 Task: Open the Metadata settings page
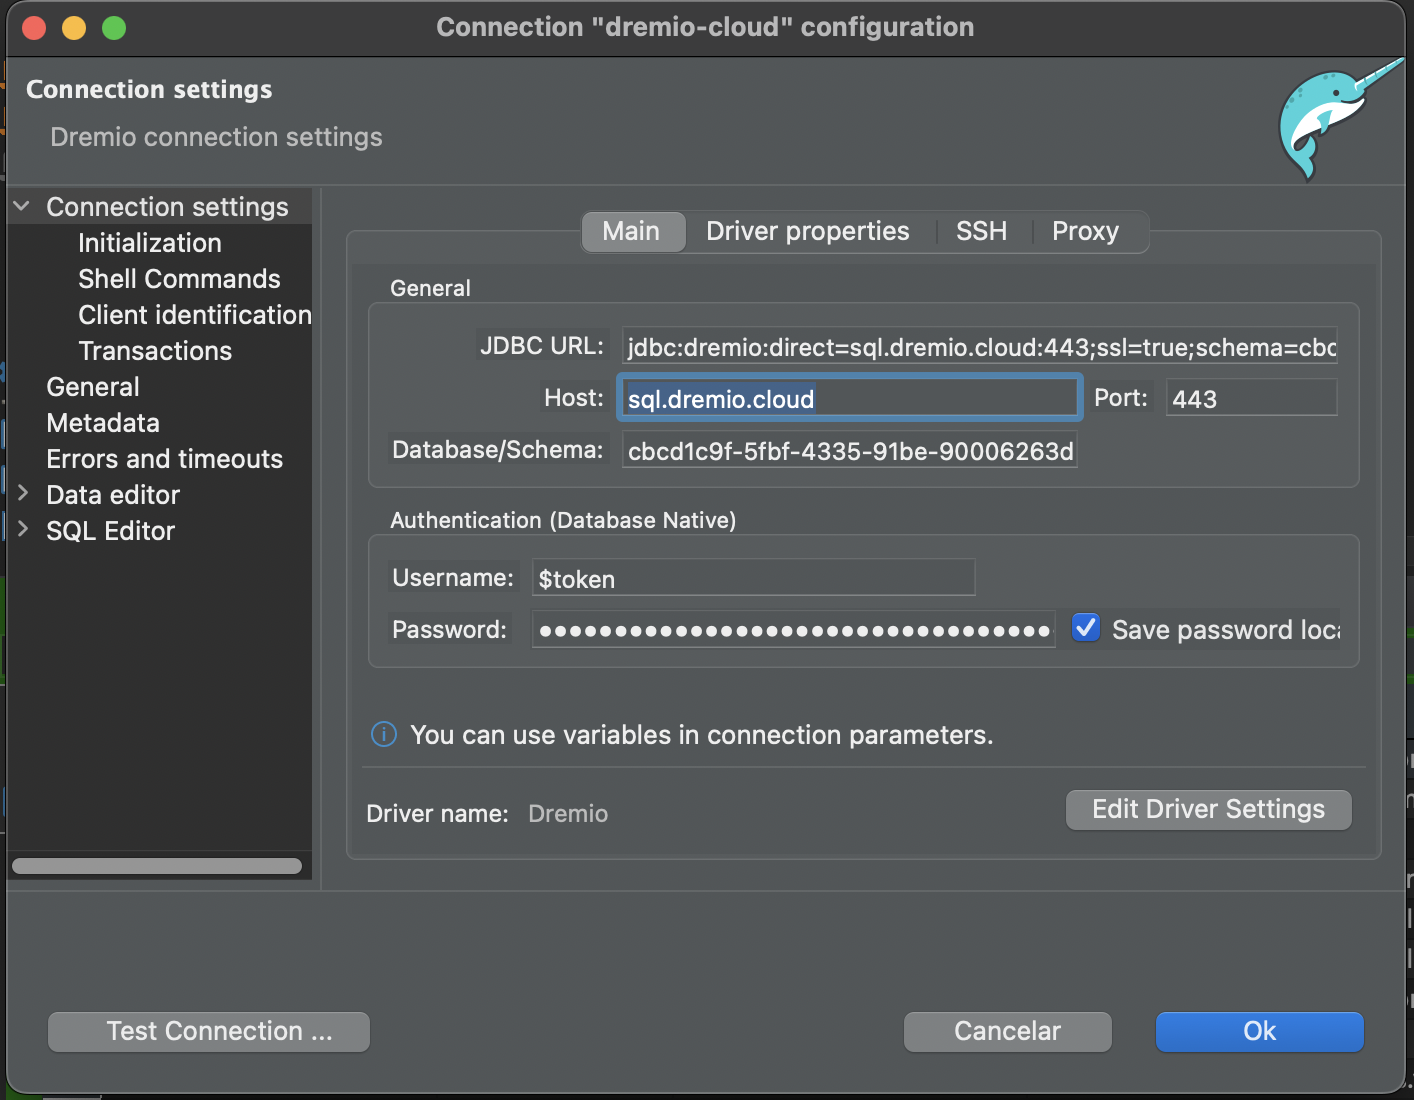tap(102, 422)
